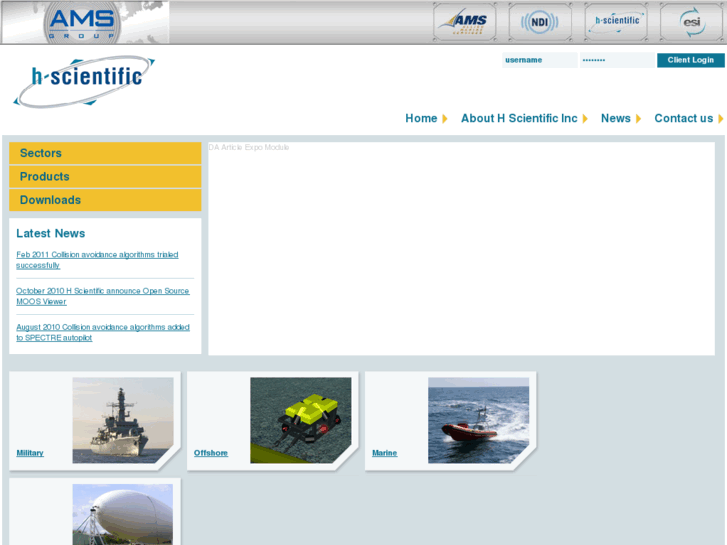The image size is (727, 545).
Task: Click the red speedboat thumbnail image
Action: [x=478, y=420]
